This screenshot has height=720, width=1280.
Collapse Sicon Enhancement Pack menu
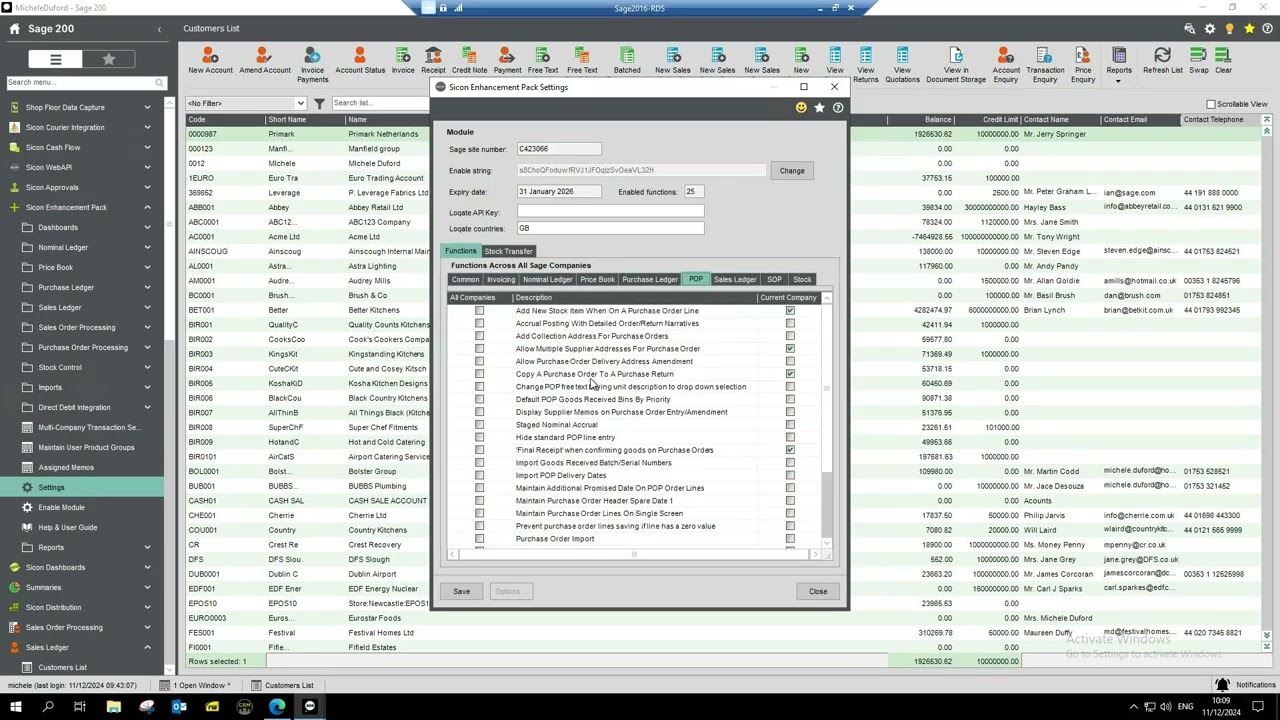pyautogui.click(x=147, y=207)
